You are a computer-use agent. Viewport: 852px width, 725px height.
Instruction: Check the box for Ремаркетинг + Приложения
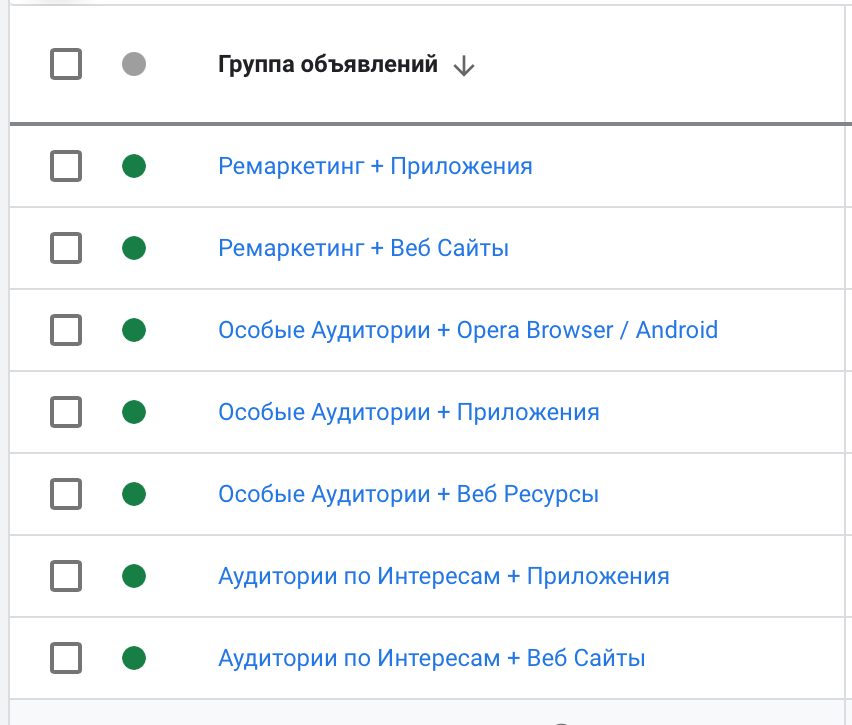(x=66, y=166)
